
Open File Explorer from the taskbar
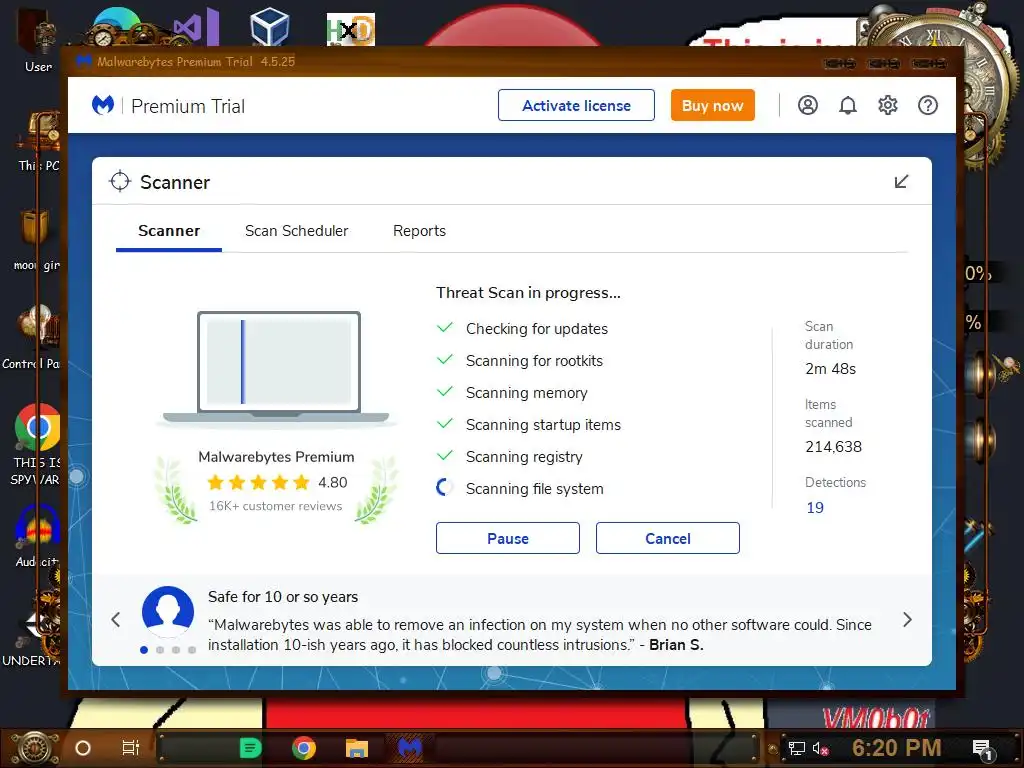pos(357,748)
